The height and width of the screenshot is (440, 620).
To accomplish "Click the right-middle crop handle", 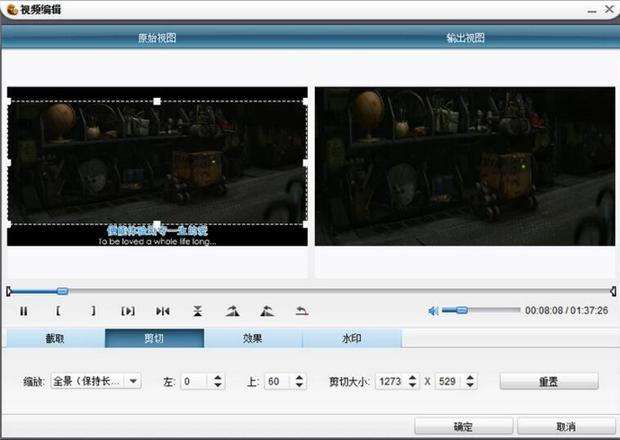I will coord(306,162).
